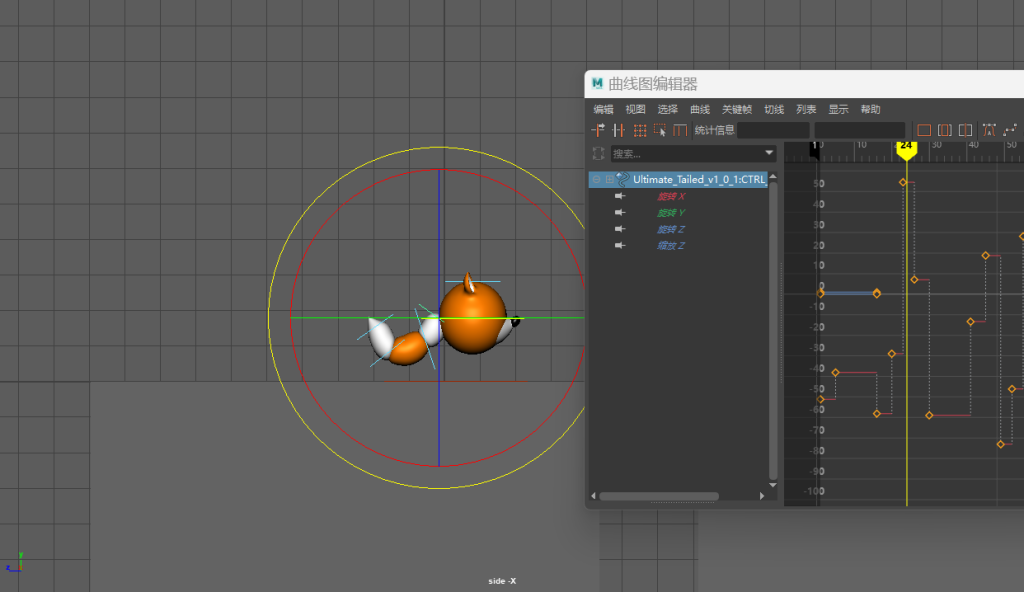Mute the 缩放 Z channel
Image resolution: width=1024 pixels, height=592 pixels.
[x=620, y=245]
